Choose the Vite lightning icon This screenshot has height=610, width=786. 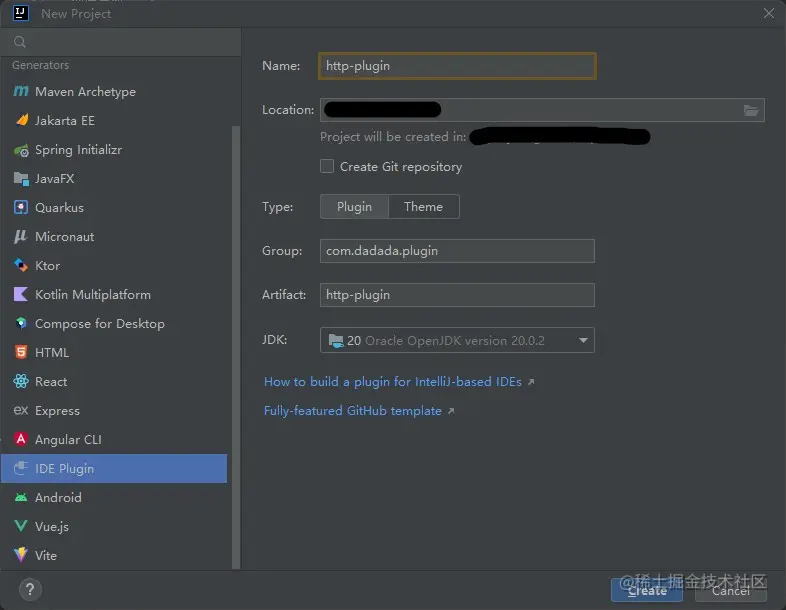click(x=21, y=555)
